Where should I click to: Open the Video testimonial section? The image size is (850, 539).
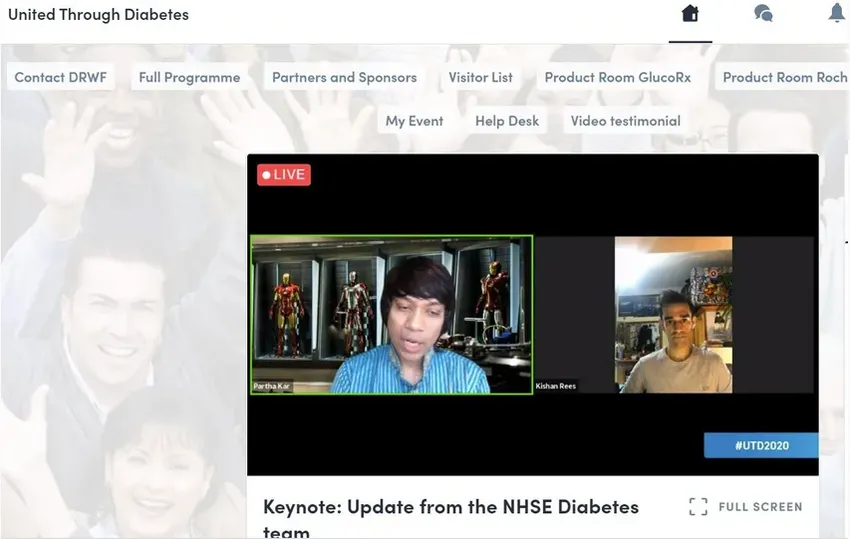[x=625, y=121]
